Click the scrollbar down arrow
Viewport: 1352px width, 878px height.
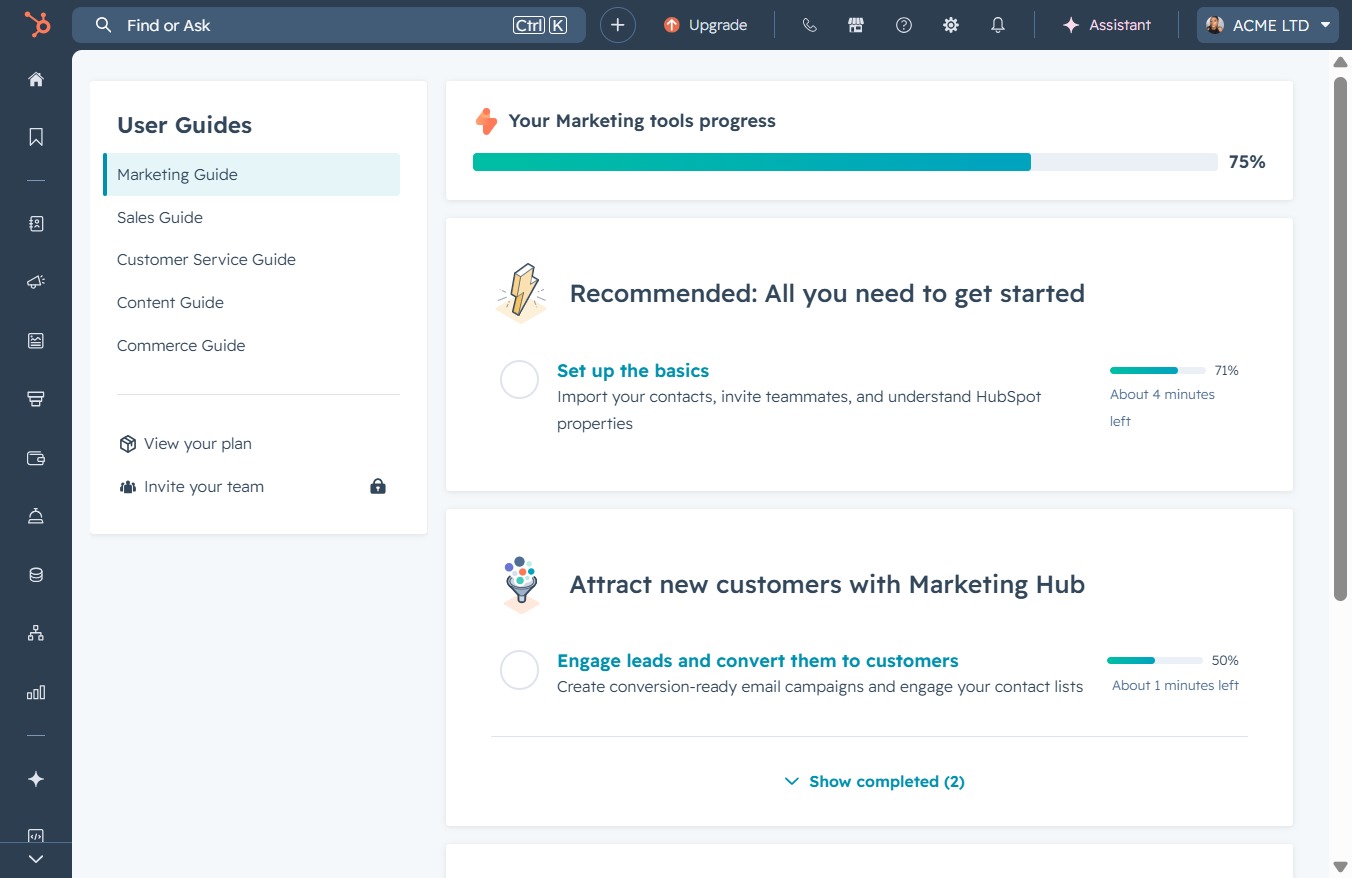[1341, 866]
